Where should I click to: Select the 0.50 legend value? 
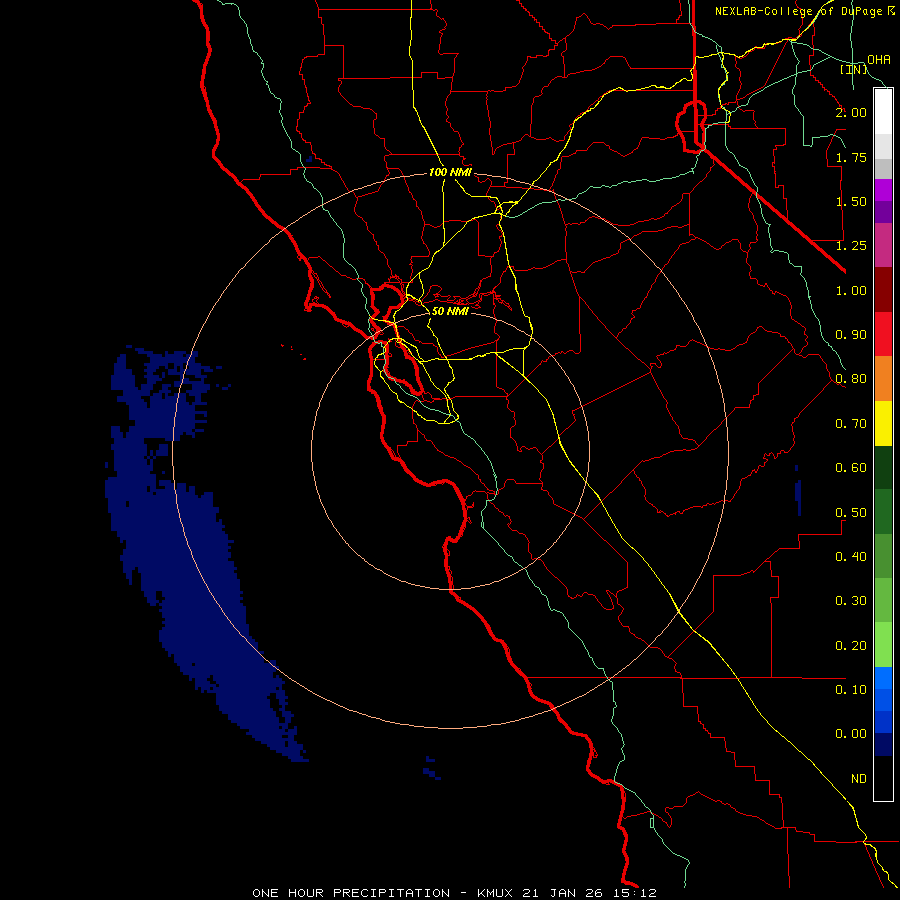point(851,513)
